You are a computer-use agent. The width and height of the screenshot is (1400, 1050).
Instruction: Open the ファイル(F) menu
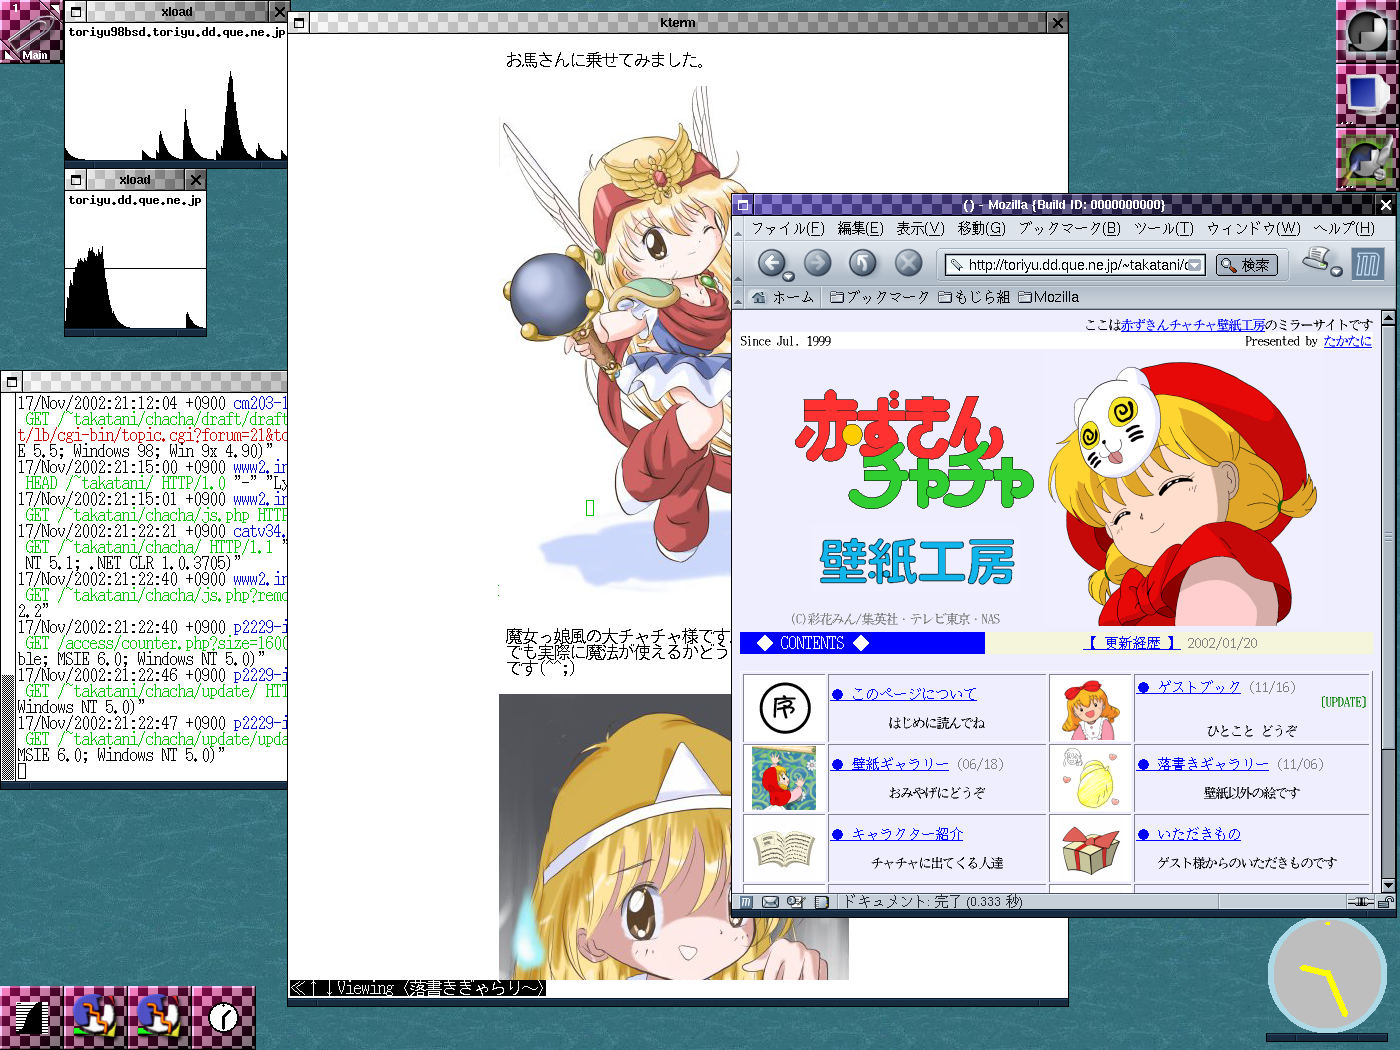point(788,228)
